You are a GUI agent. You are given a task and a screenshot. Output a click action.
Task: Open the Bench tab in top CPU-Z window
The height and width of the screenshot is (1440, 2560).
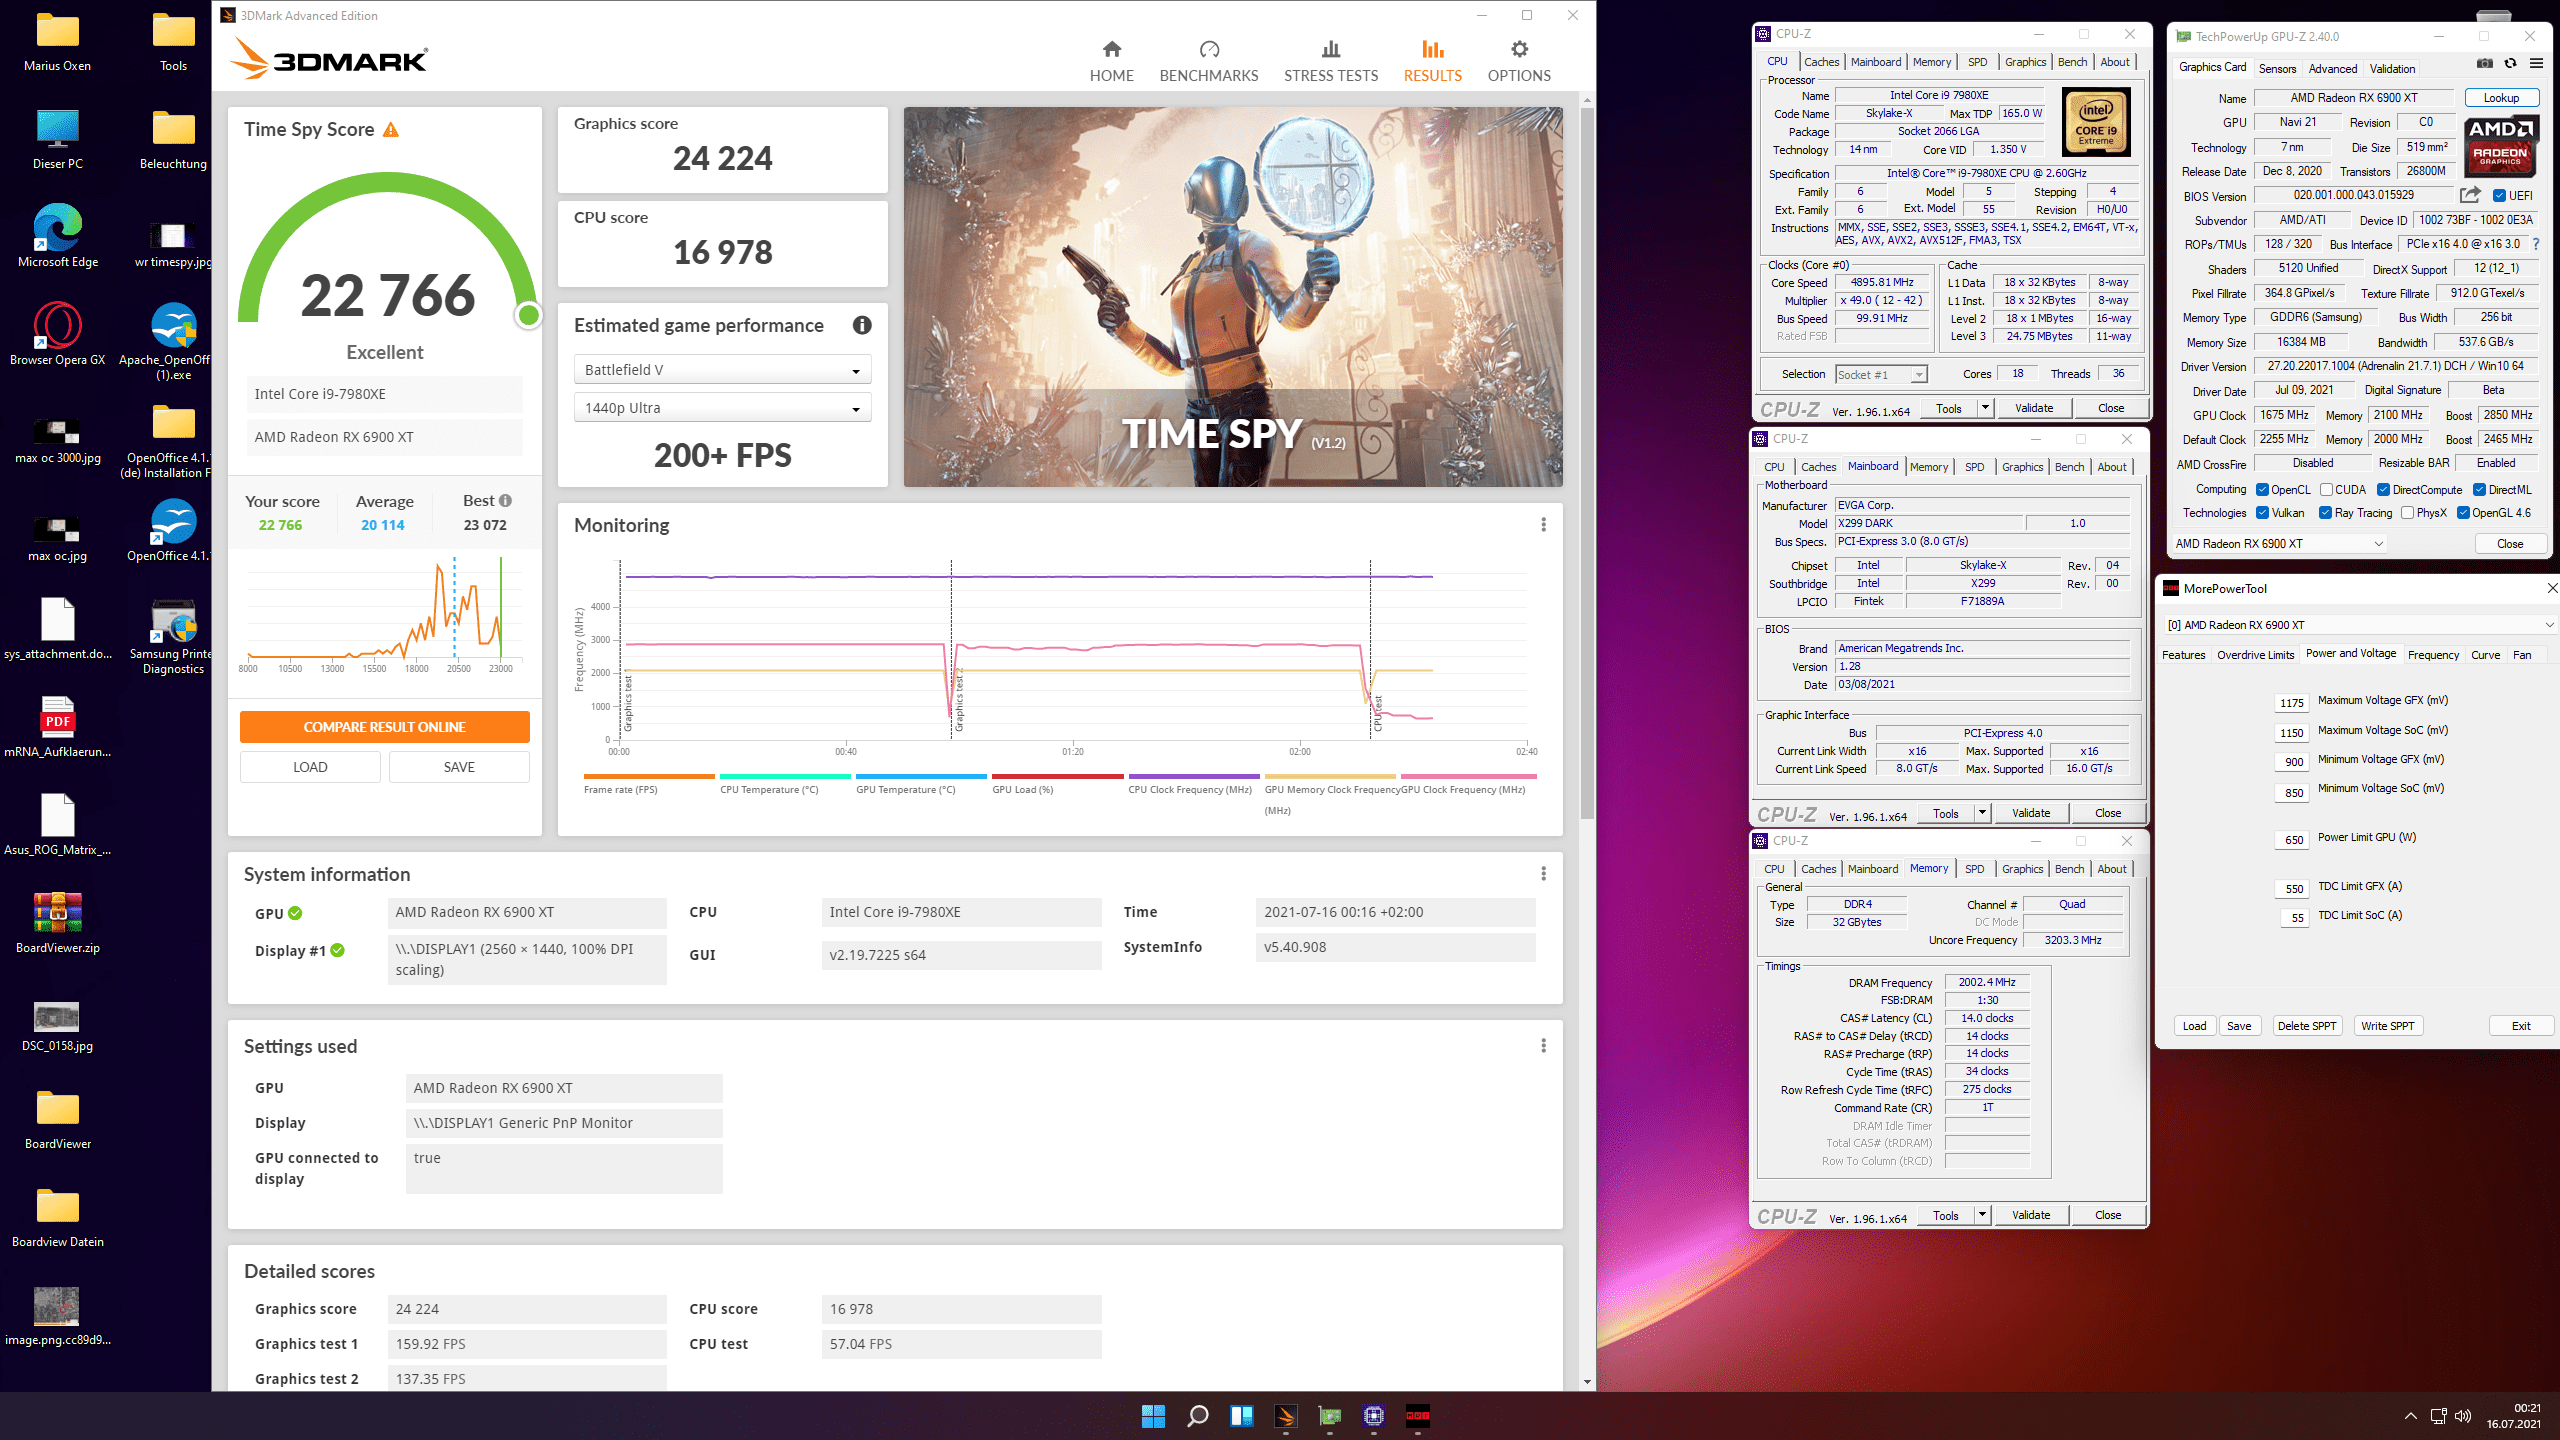click(2072, 62)
